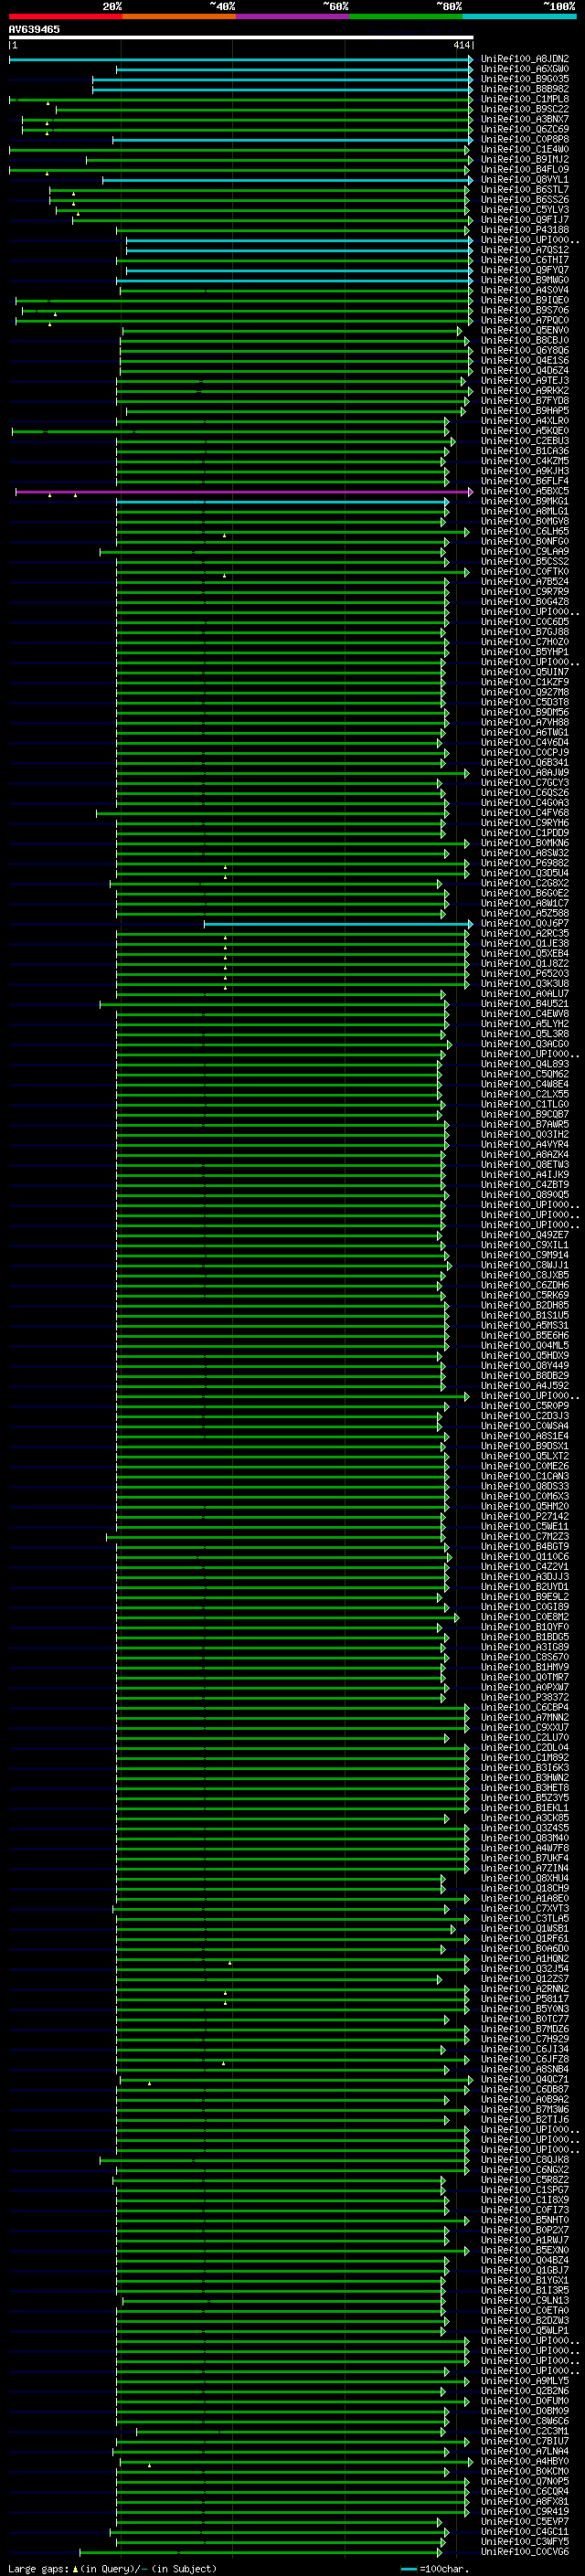The height and width of the screenshot is (2576, 585).
Task: Click the UniRef100_Q6ZC69 label
Action: tap(525, 129)
